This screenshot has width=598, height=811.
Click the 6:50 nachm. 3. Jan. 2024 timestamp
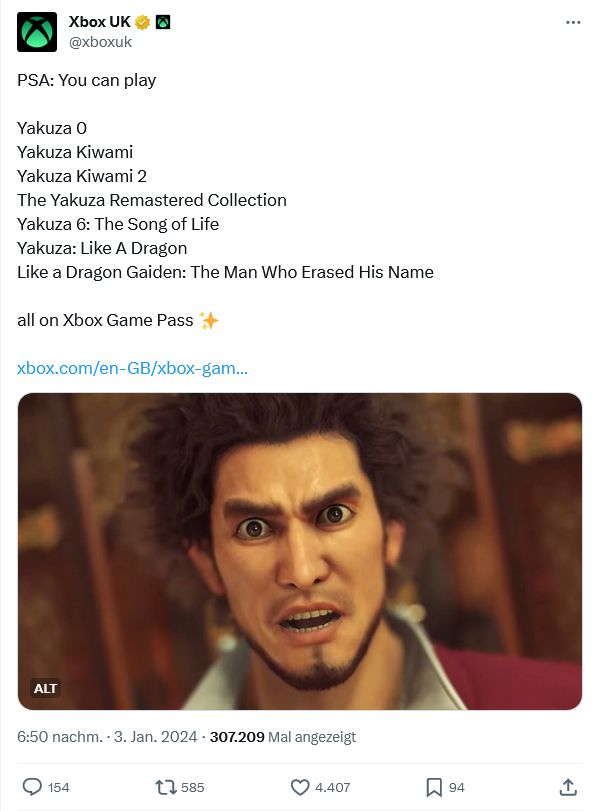107,737
